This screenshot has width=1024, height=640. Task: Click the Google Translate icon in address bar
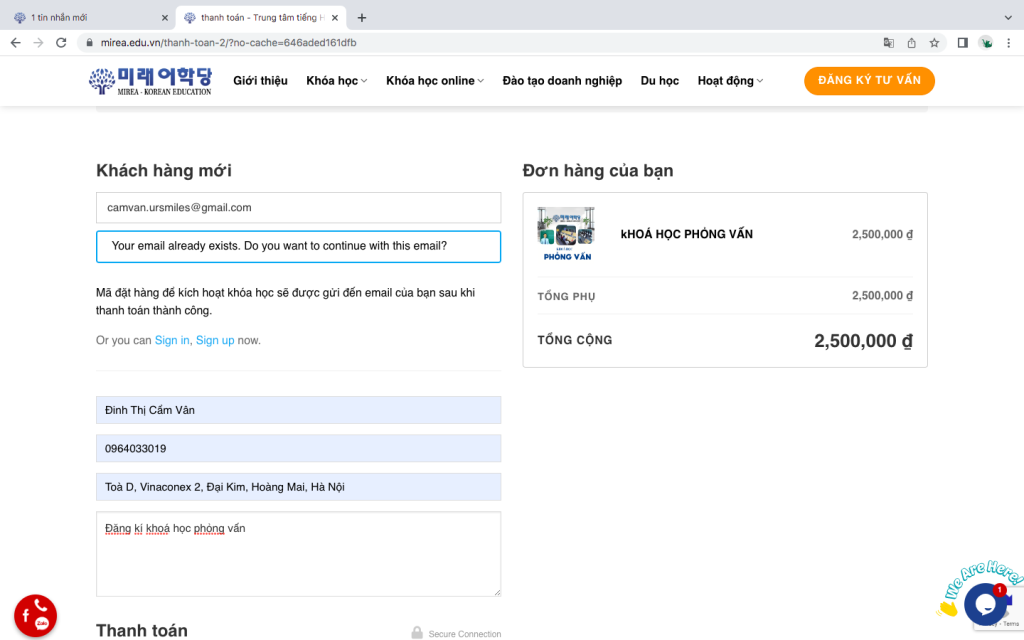[888, 43]
